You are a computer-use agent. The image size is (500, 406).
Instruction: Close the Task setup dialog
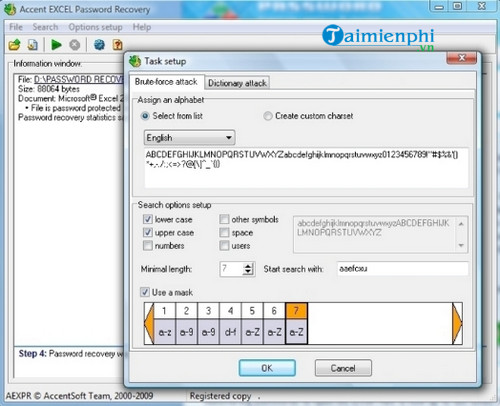[462, 58]
